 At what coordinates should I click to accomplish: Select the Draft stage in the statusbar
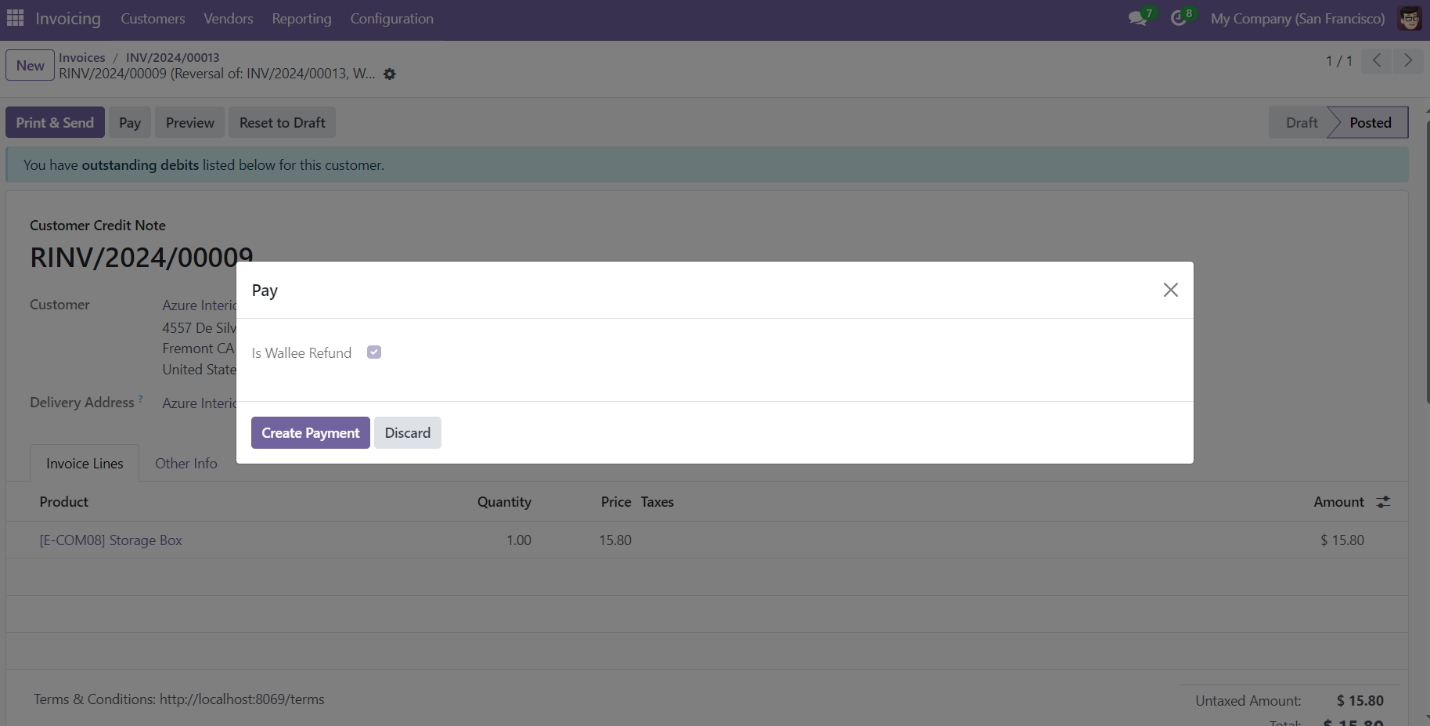[x=1300, y=121]
